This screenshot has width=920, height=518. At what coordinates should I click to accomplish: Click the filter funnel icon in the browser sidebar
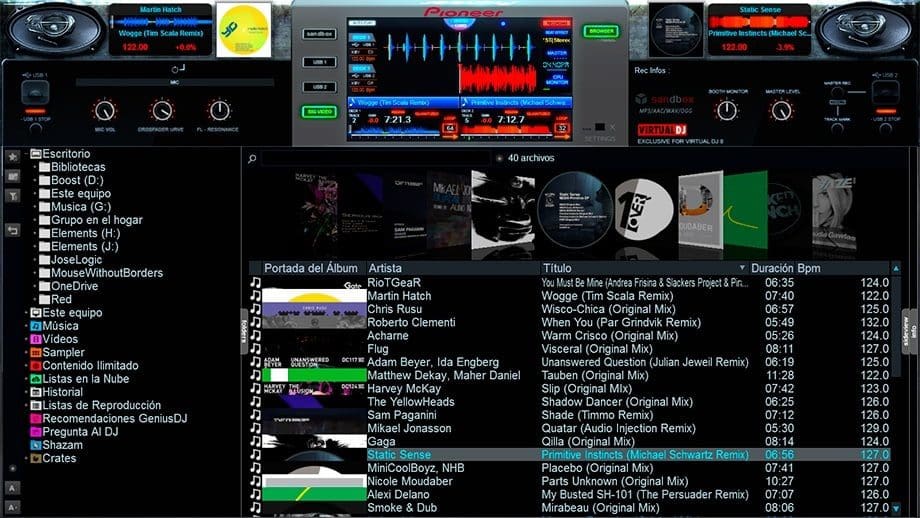pos(12,196)
